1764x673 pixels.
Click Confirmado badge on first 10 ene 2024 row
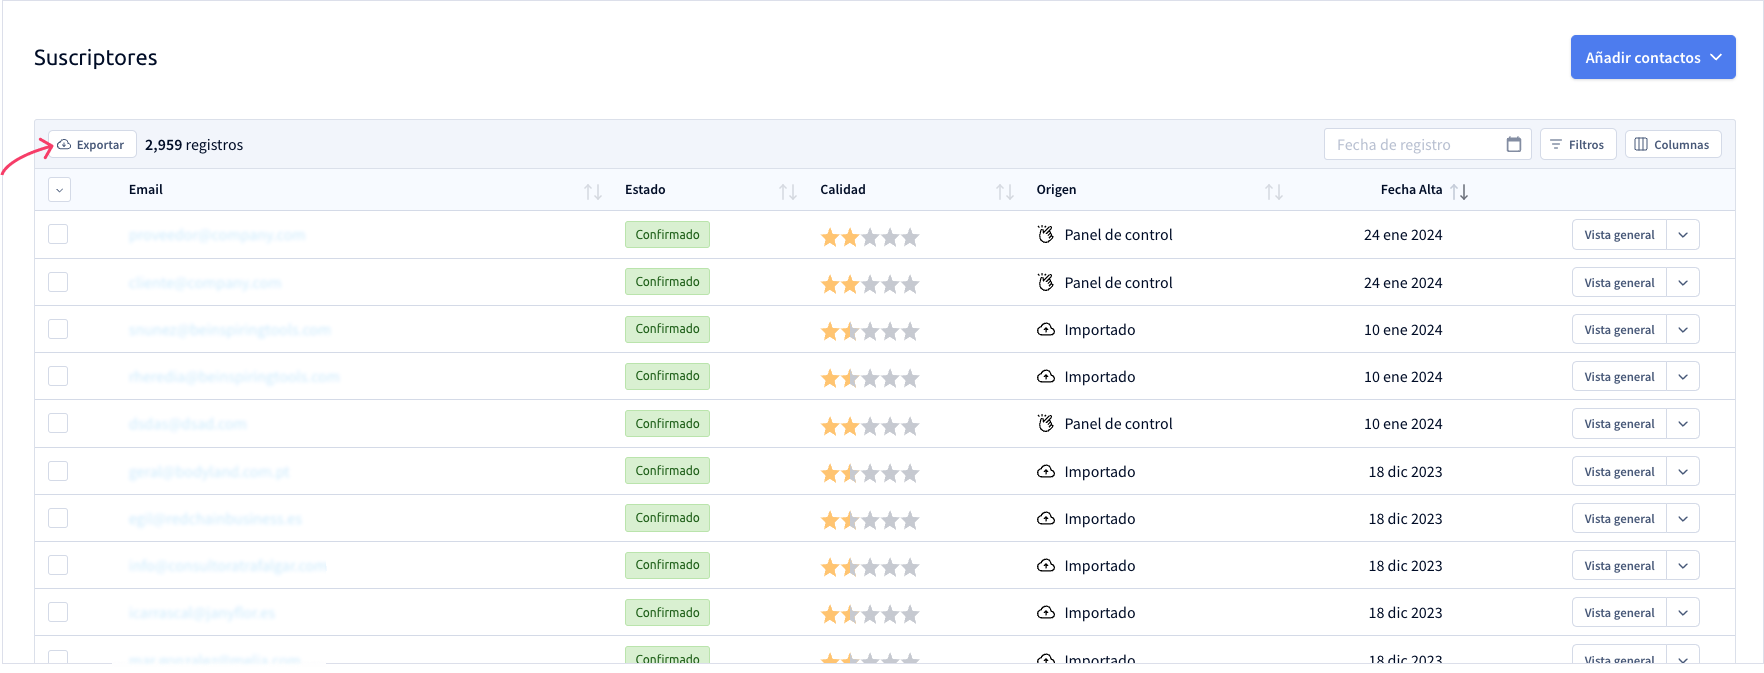tap(667, 329)
